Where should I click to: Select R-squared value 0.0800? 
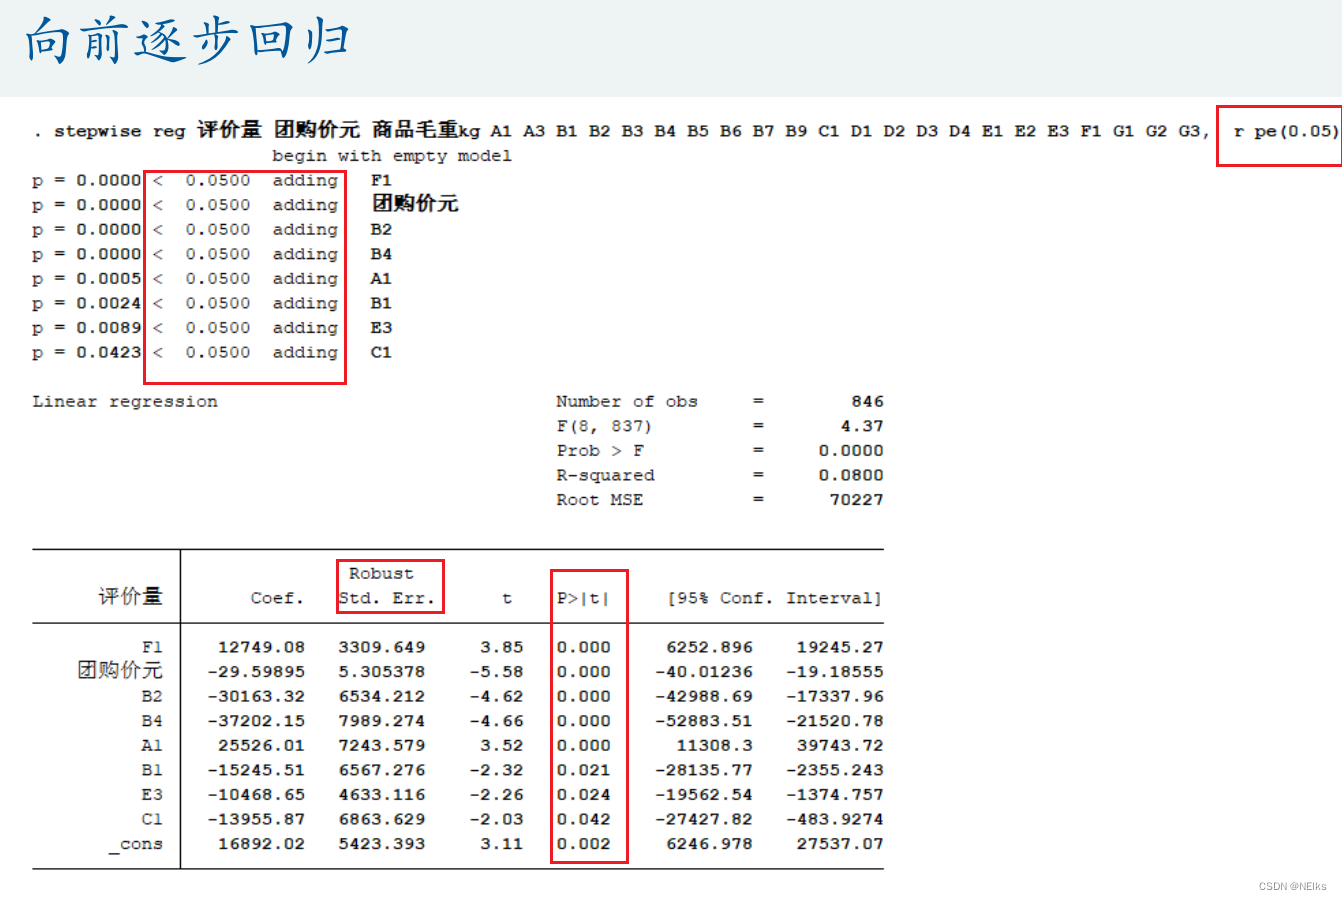tap(851, 476)
